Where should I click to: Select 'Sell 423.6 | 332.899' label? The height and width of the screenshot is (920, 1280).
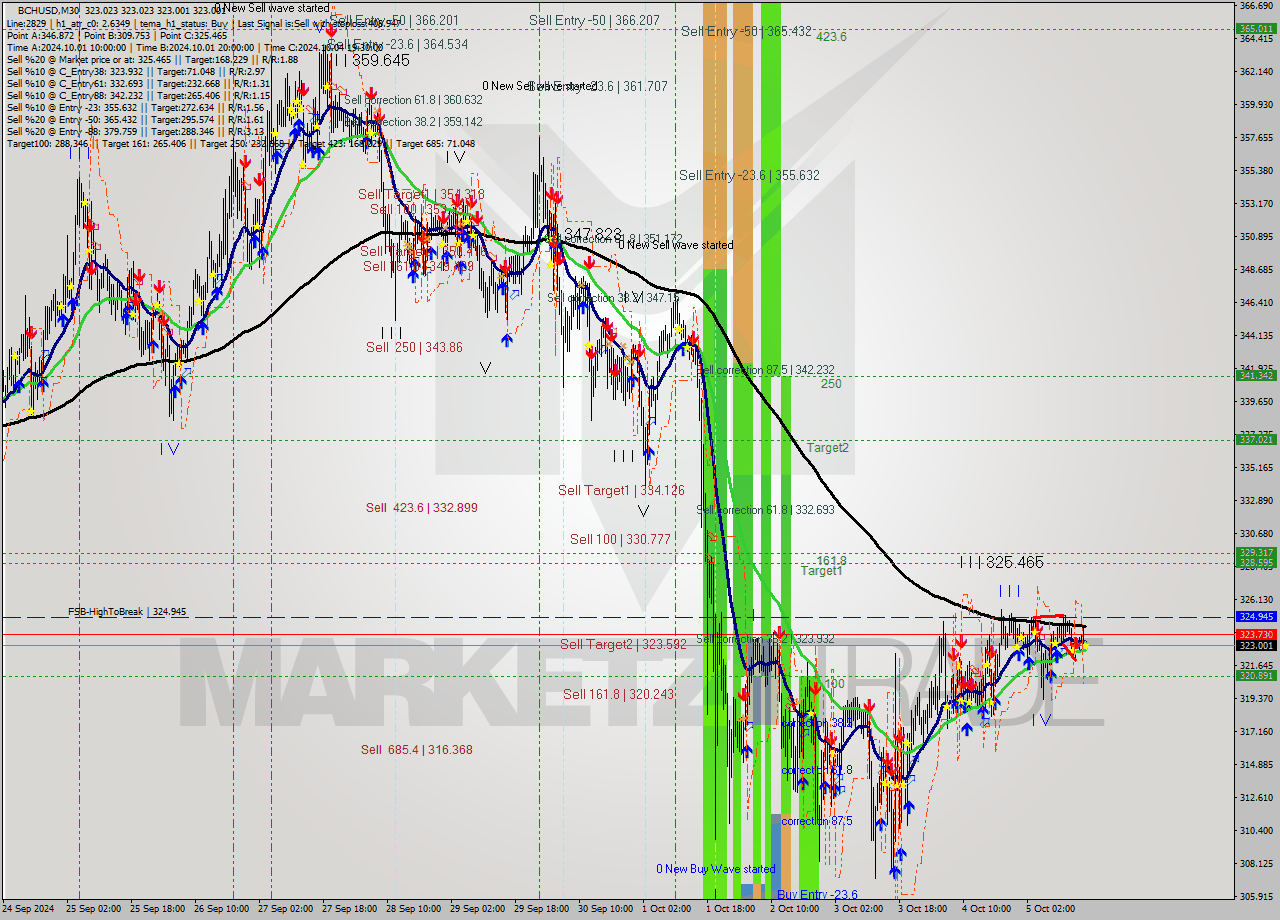[x=421, y=508]
